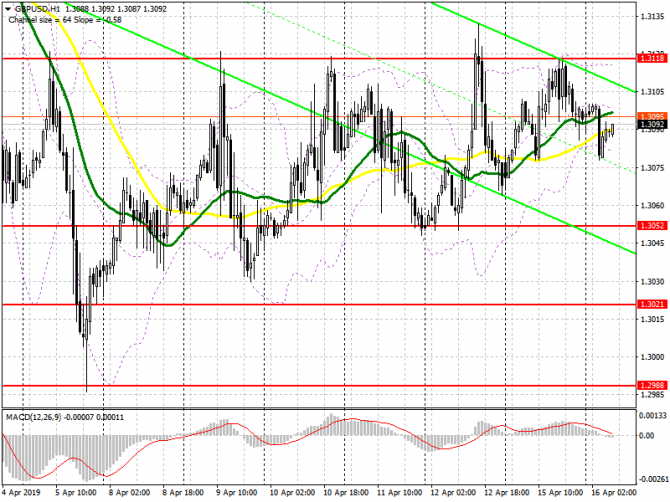Click the 11 Apr 10:00 time label
This screenshot has width=670, height=502.
pyautogui.click(x=400, y=493)
